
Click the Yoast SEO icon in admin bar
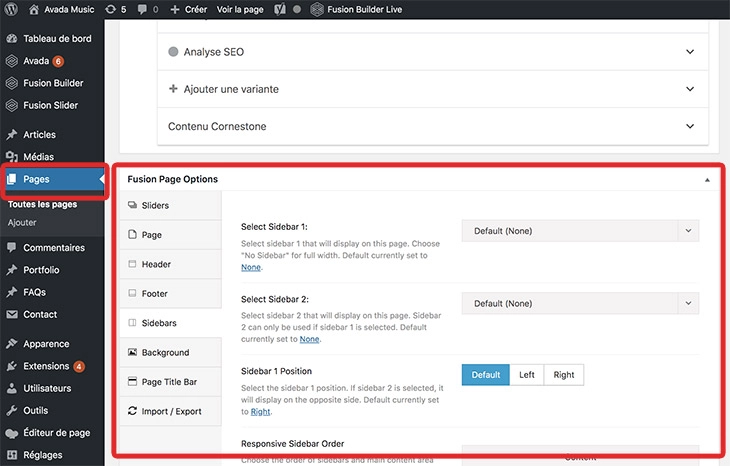coord(280,9)
